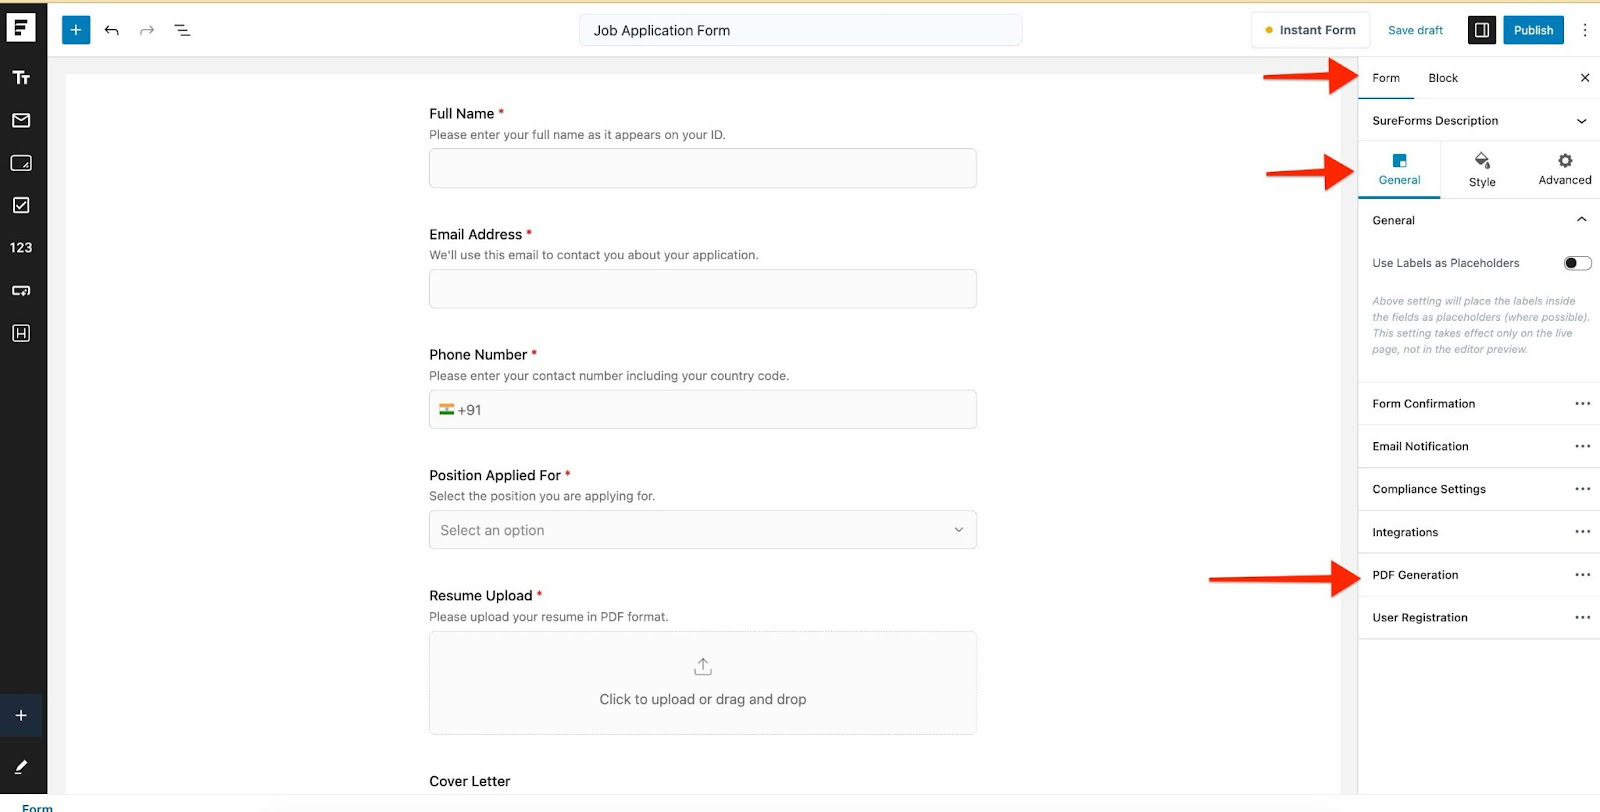1600x812 pixels.
Task: Open the Position Applied For dropdown
Action: pyautogui.click(x=703, y=530)
